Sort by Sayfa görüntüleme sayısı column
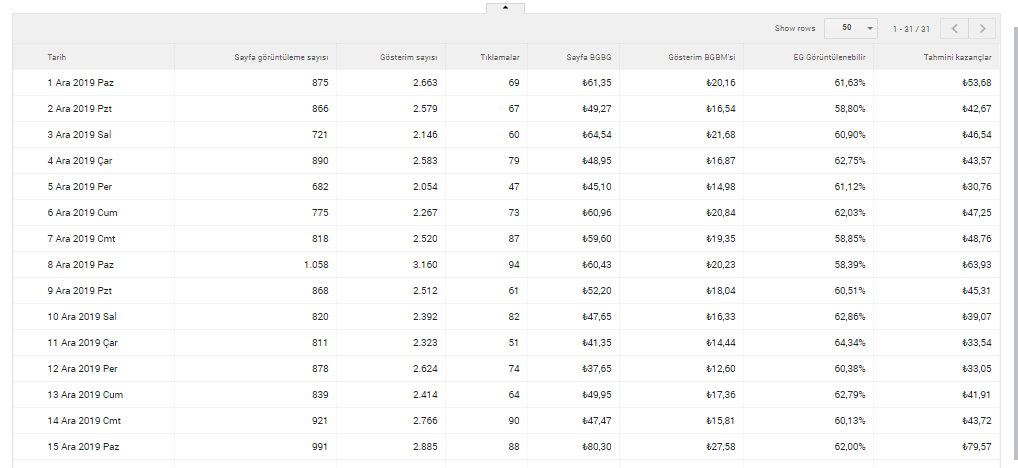The width and height of the screenshot is (1018, 468). pos(281,57)
